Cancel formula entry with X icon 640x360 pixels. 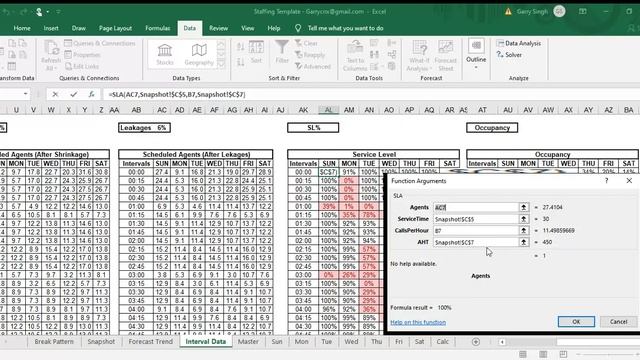(x=55, y=94)
